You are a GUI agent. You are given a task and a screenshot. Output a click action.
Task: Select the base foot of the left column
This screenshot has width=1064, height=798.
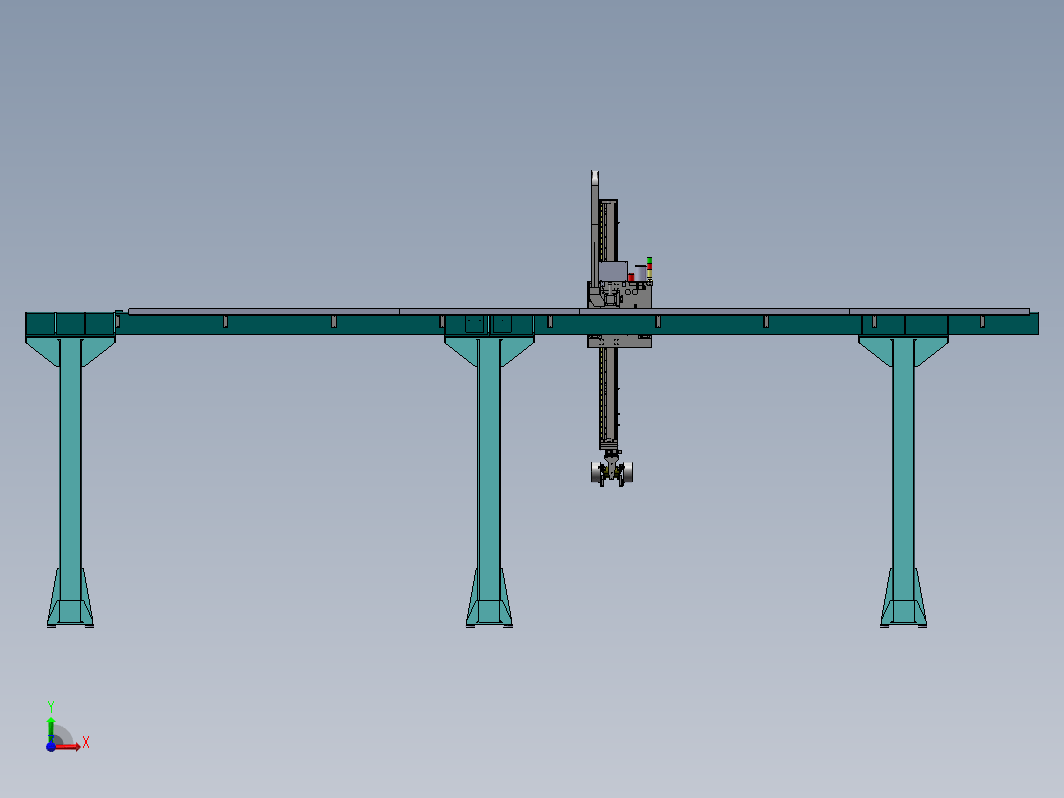point(71,598)
